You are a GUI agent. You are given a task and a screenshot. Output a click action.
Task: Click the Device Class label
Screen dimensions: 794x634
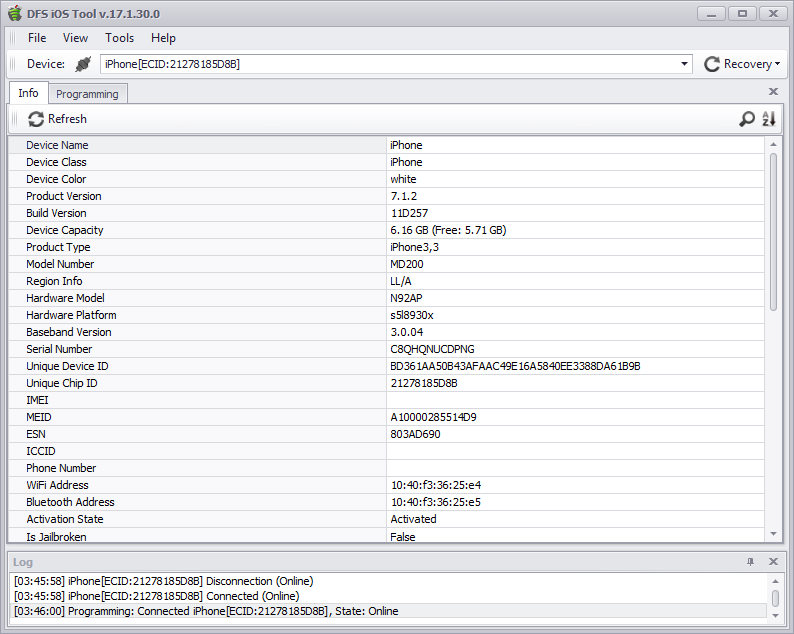(x=56, y=162)
